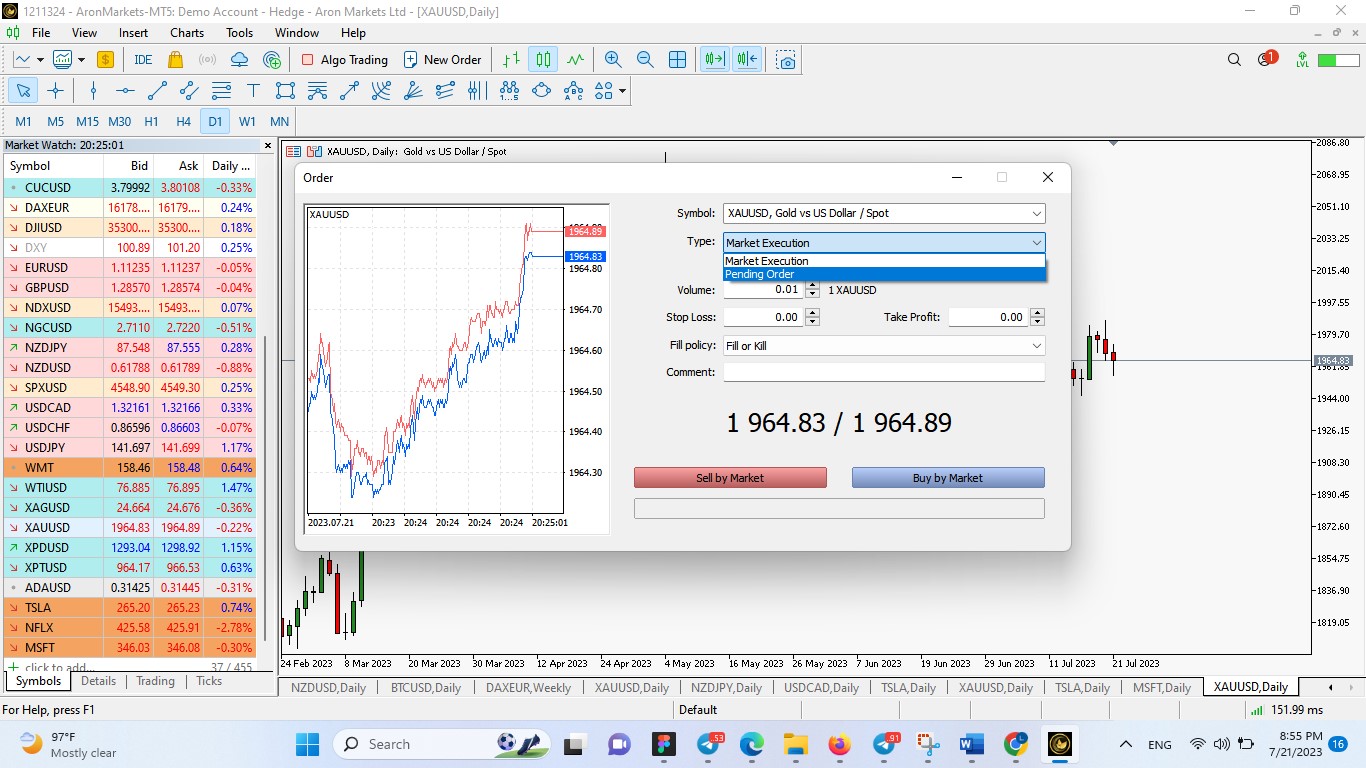This screenshot has width=1366, height=768.
Task: Click the Take Profit value field
Action: 989,317
